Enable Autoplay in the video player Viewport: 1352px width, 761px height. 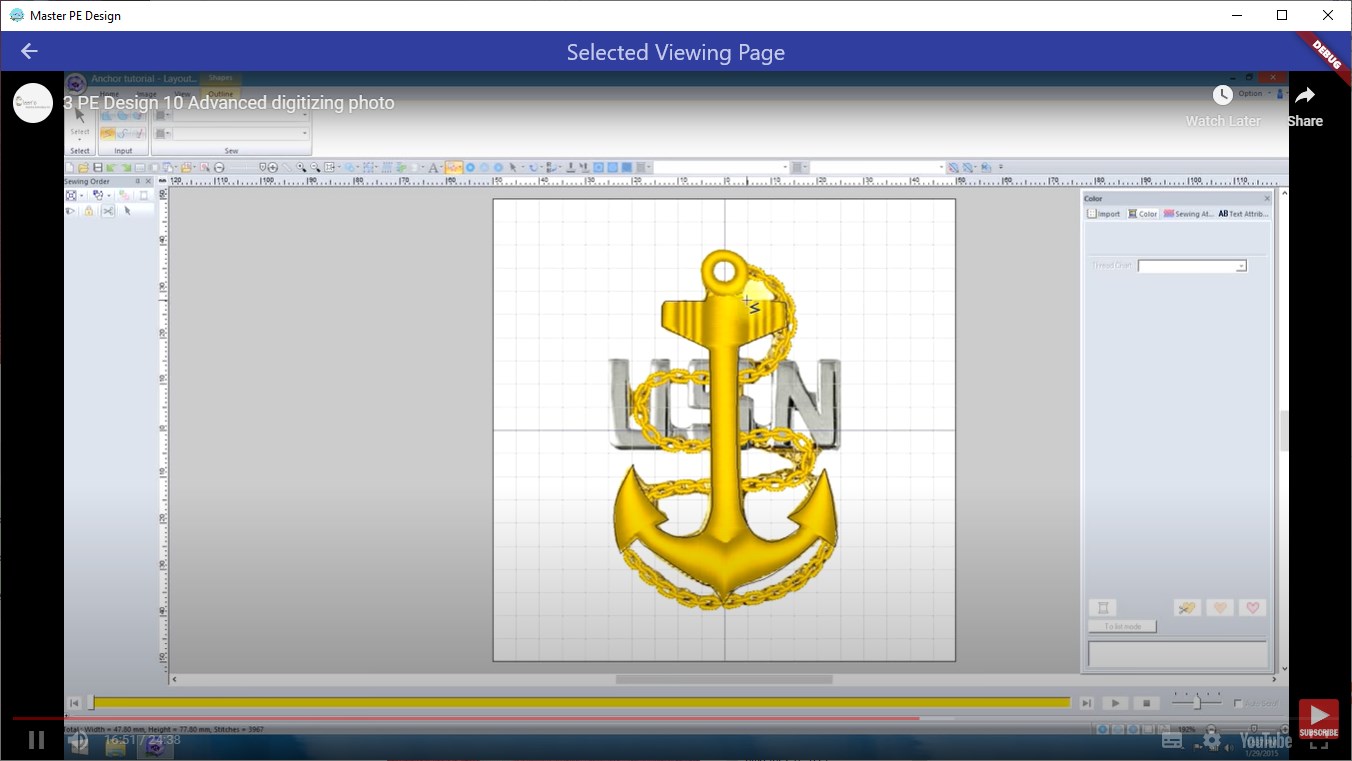pyautogui.click(x=1238, y=703)
